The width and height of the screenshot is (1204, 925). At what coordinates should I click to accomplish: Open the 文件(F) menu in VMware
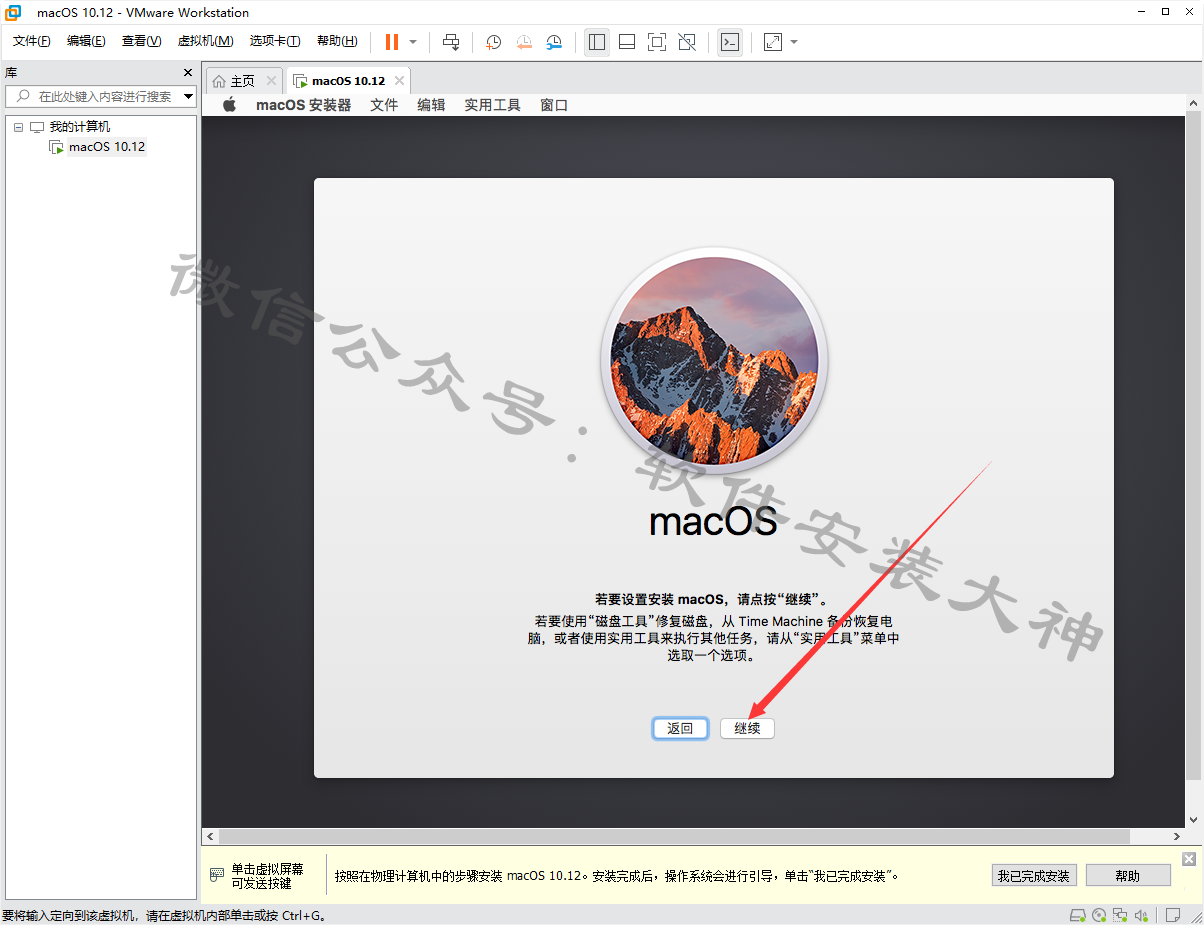tap(32, 41)
